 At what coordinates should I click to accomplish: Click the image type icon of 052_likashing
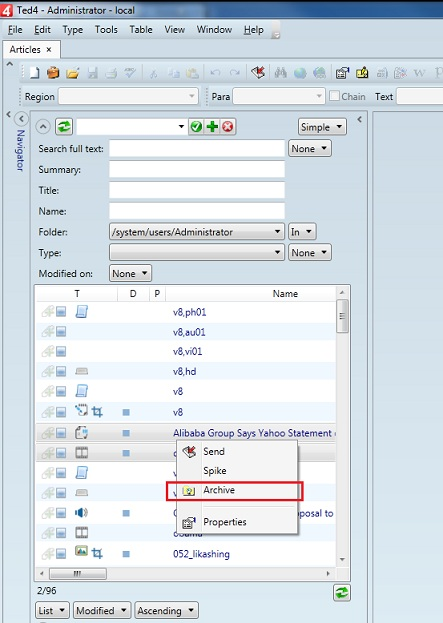81,551
